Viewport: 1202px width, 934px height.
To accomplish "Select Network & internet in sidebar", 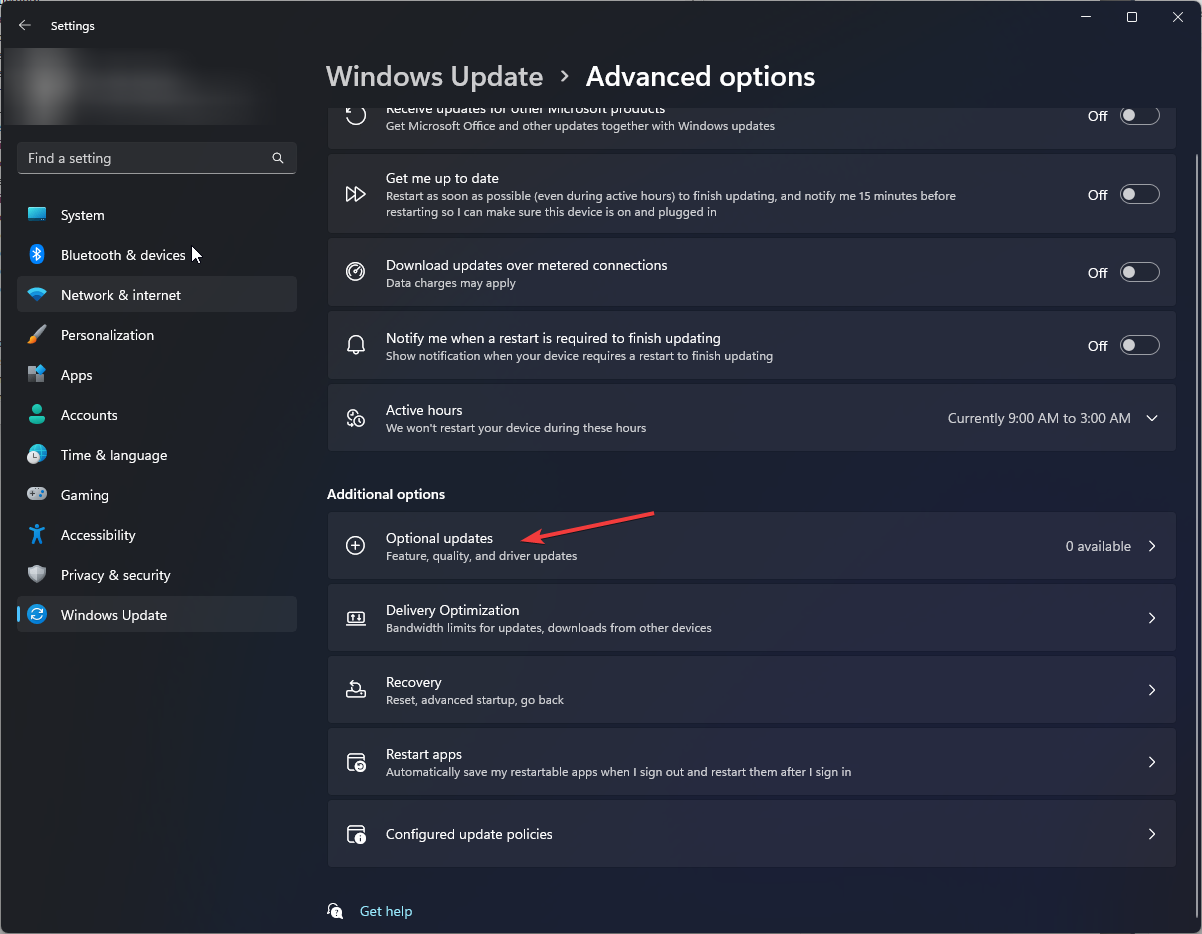I will pyautogui.click(x=157, y=295).
